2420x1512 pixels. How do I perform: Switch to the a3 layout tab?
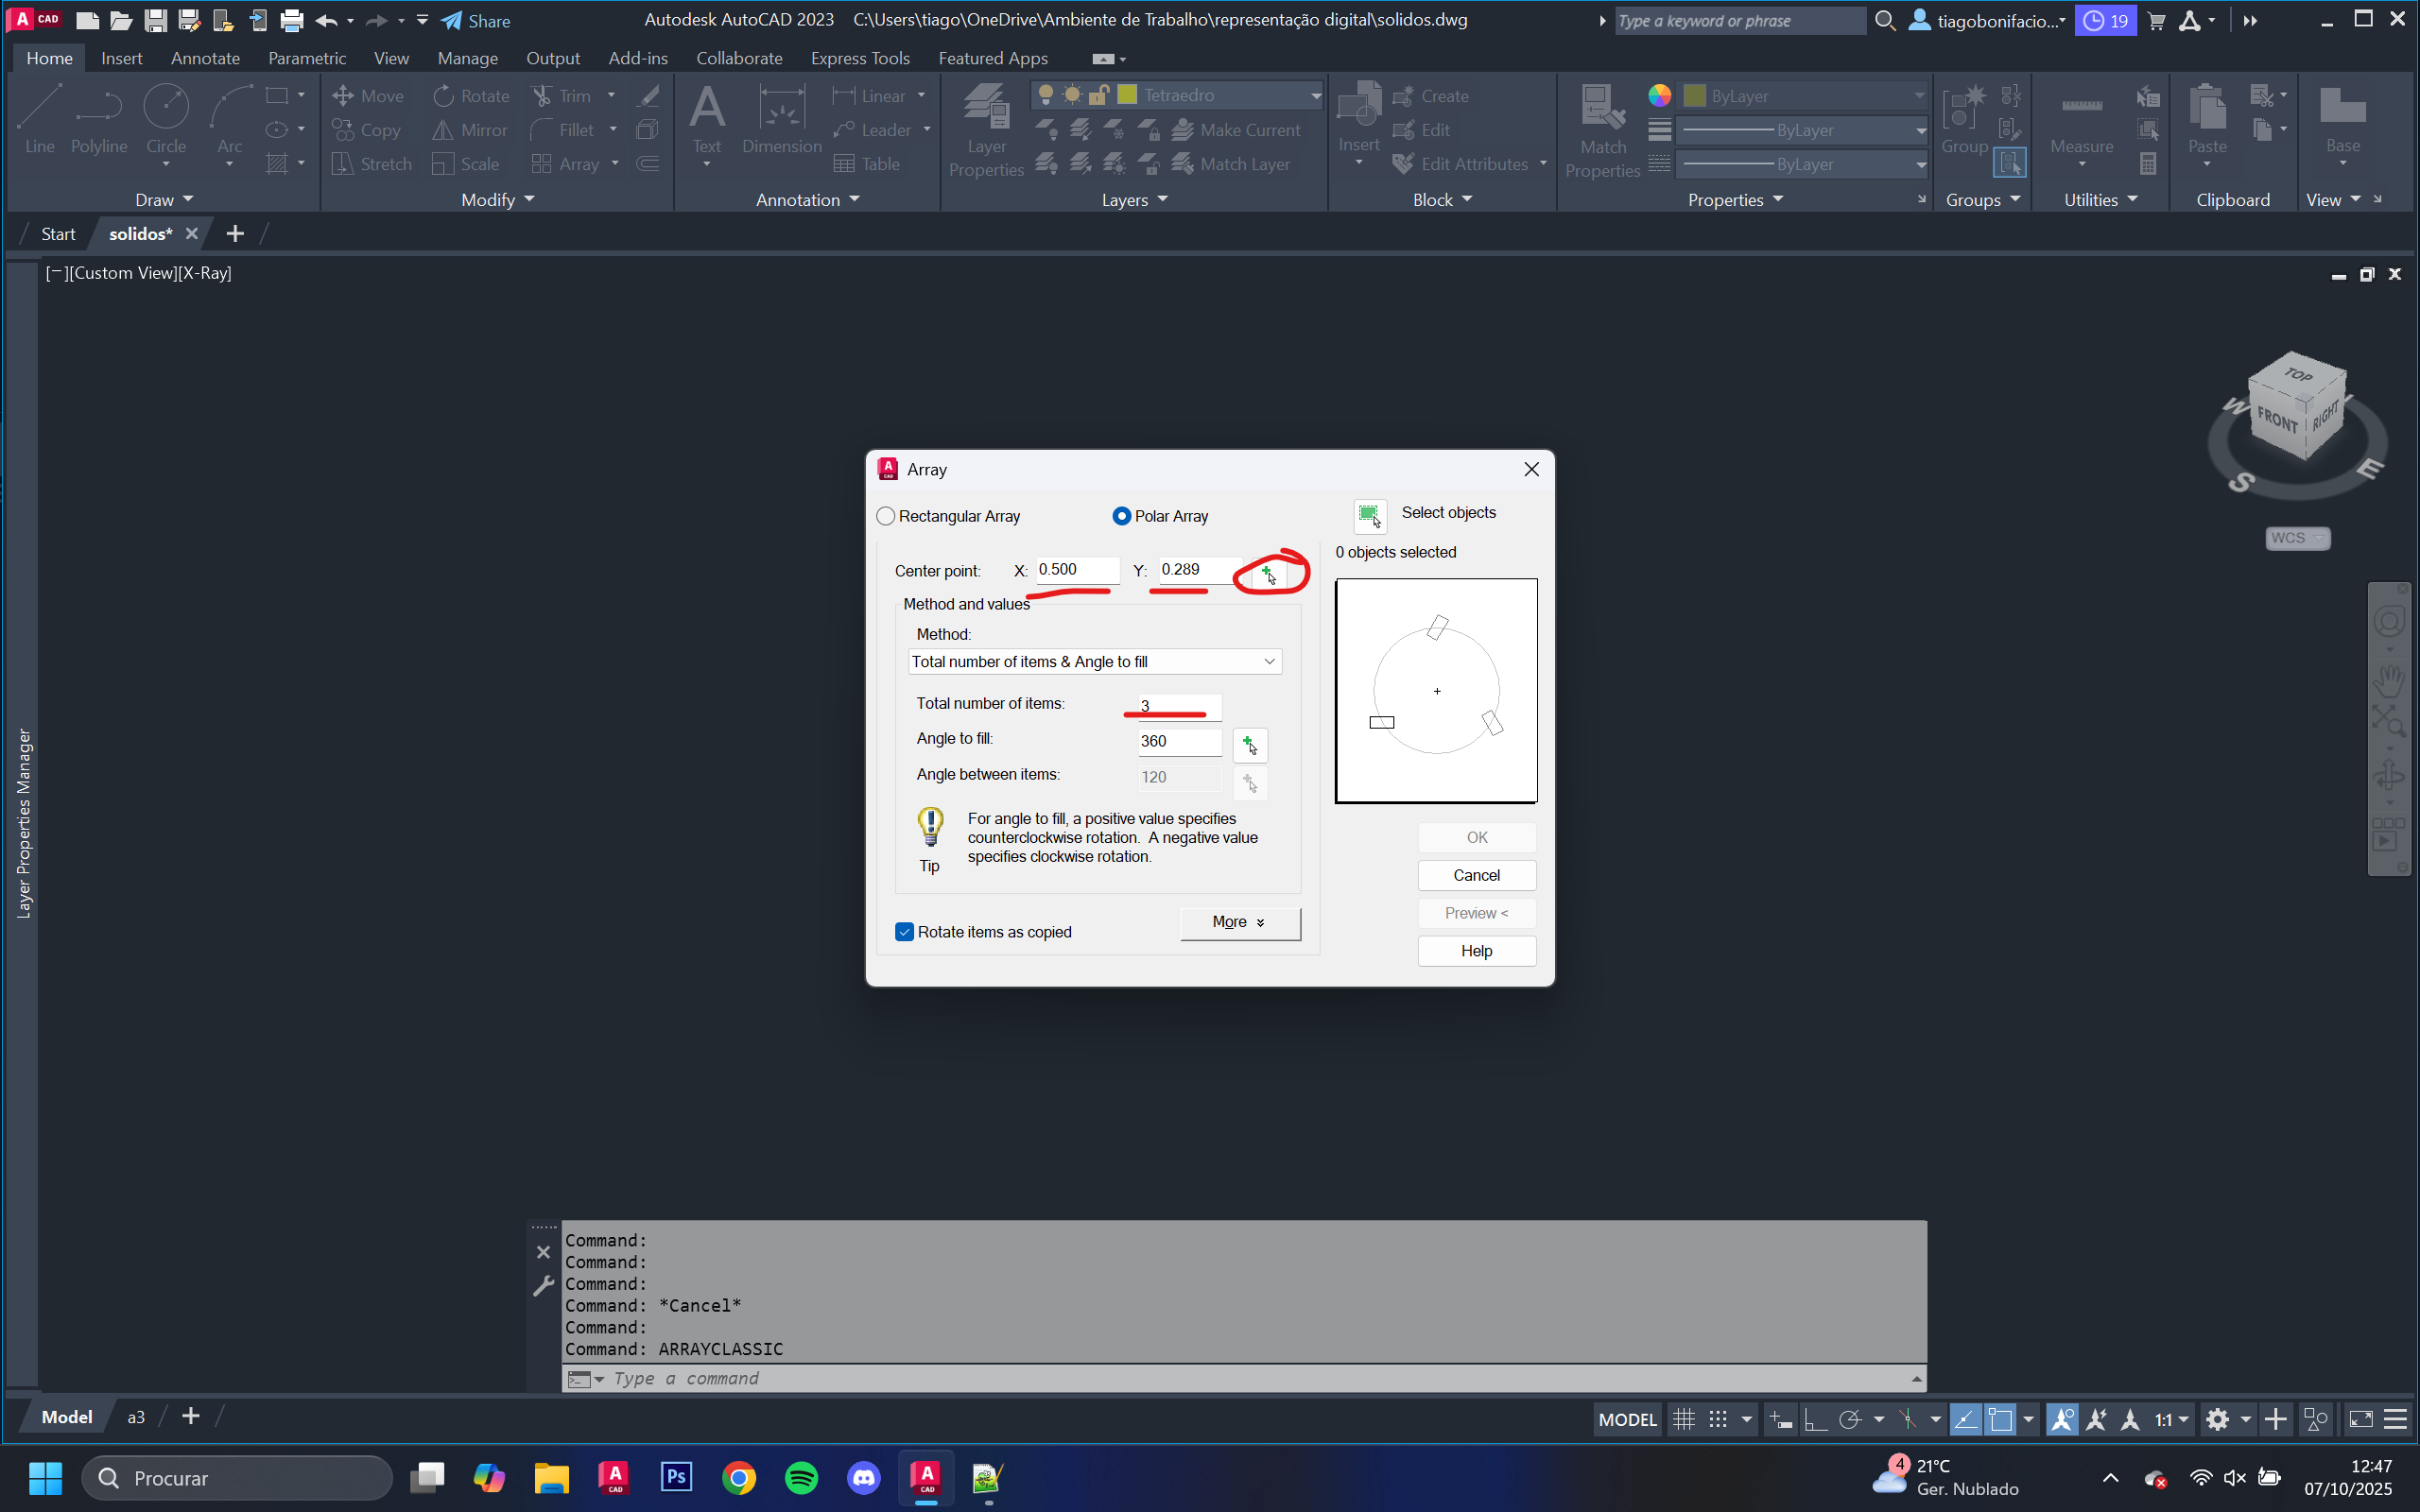(x=136, y=1417)
